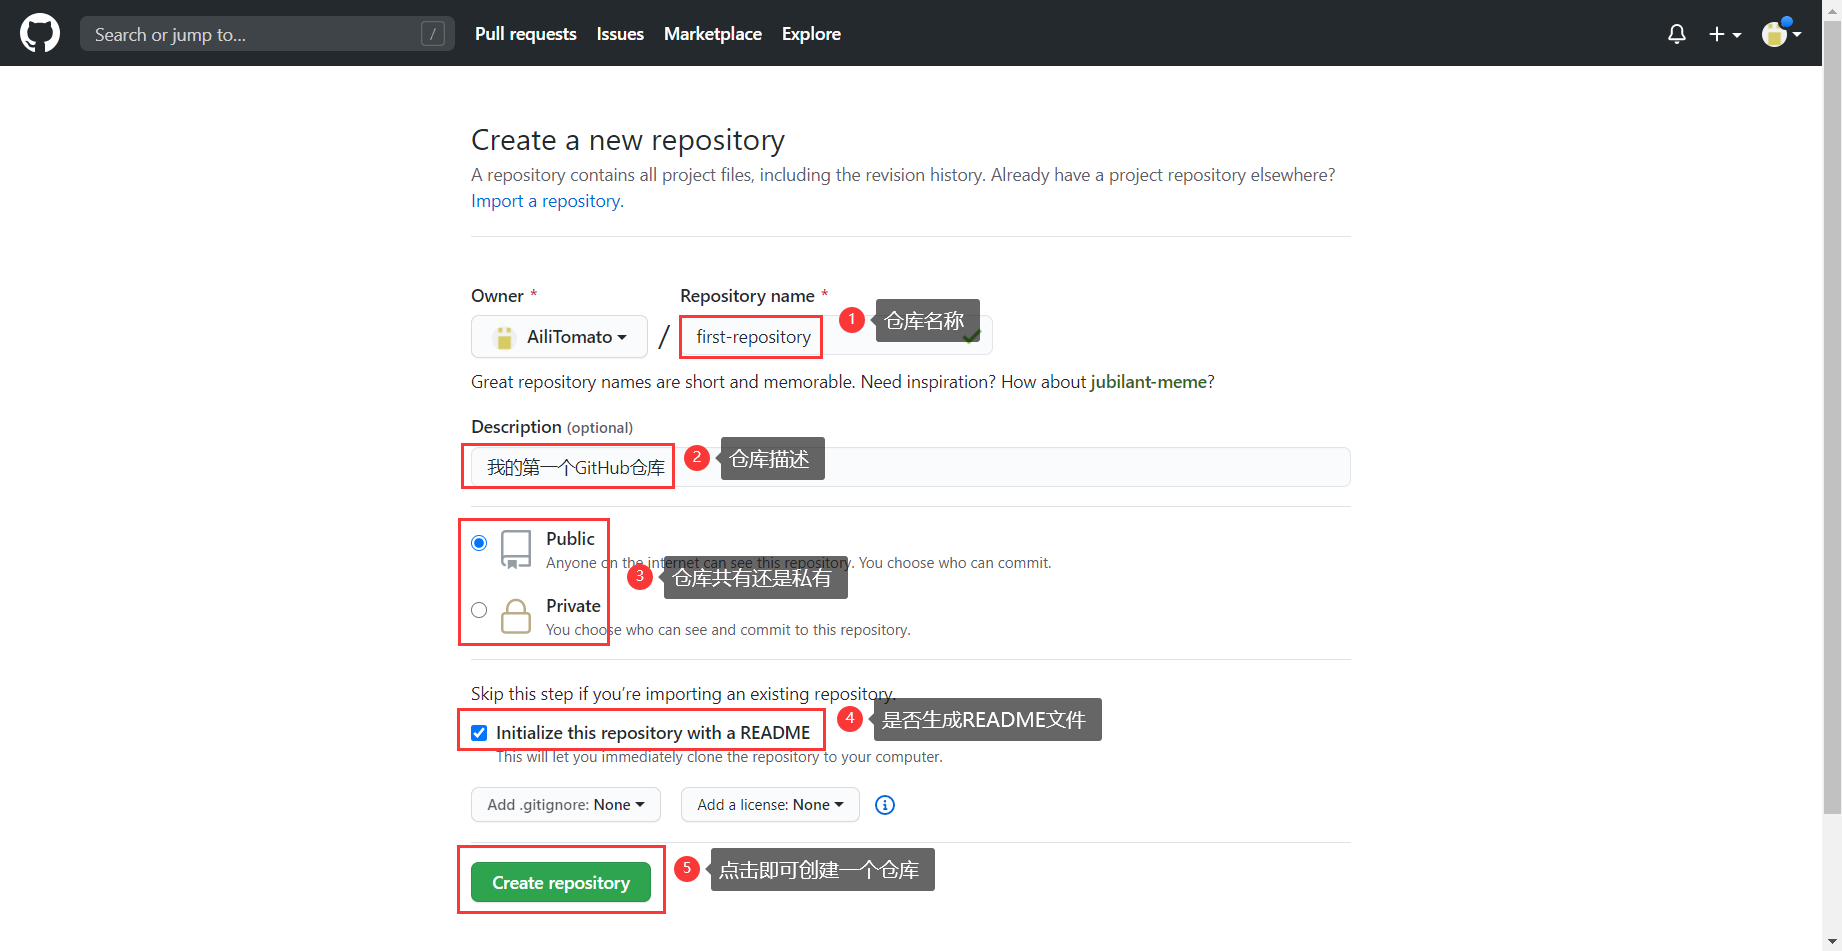This screenshot has height=951, width=1842.
Task: Click the Create a new repository heading
Action: [628, 140]
